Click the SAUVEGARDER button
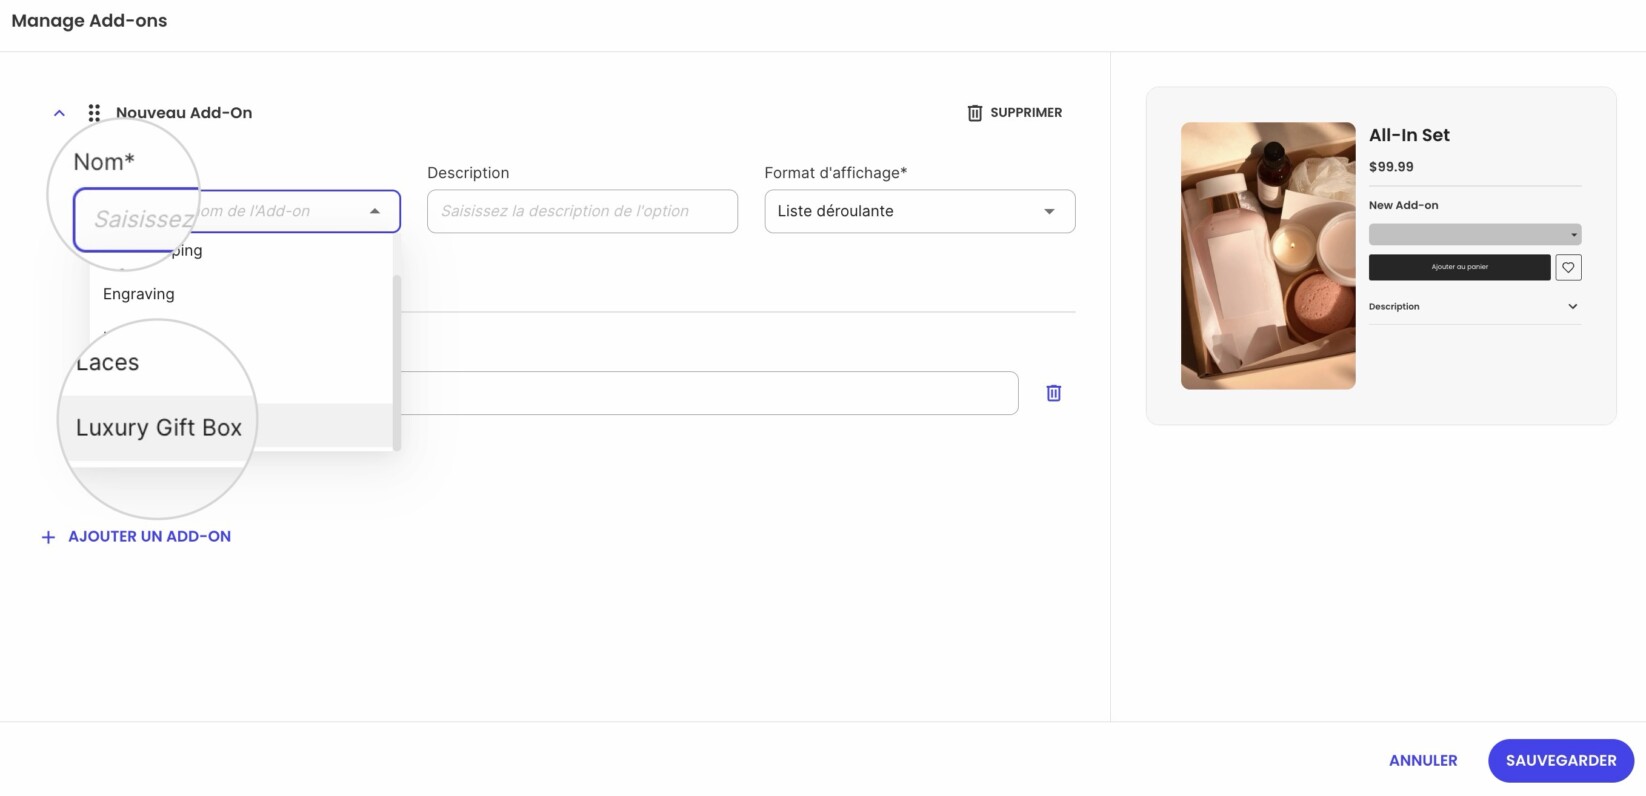The width and height of the screenshot is (1646, 796). (x=1561, y=761)
